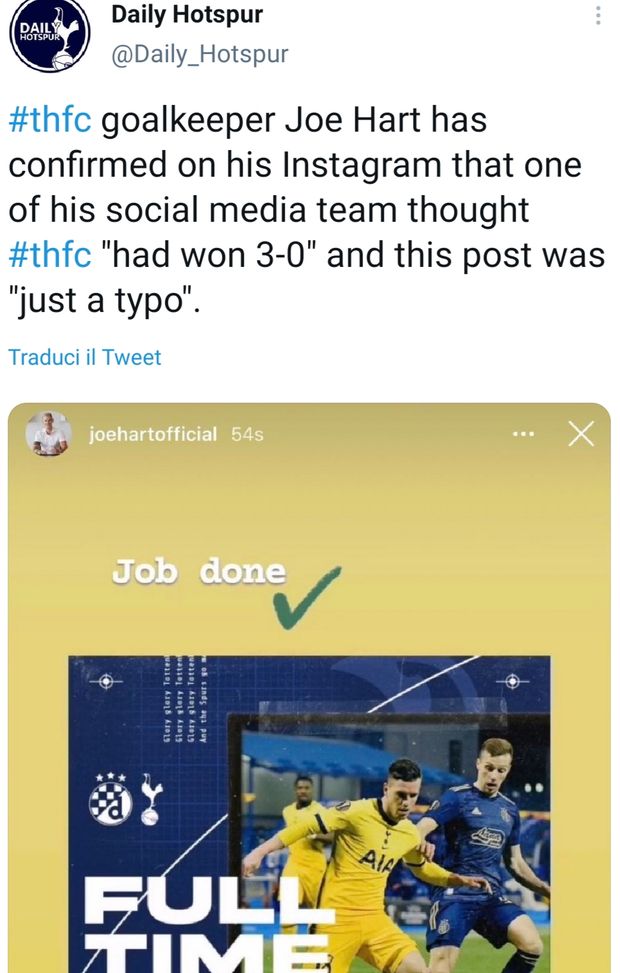Screen dimensions: 620x973
Task: Click the Tottenham cockerel crest
Action: [x=152, y=798]
